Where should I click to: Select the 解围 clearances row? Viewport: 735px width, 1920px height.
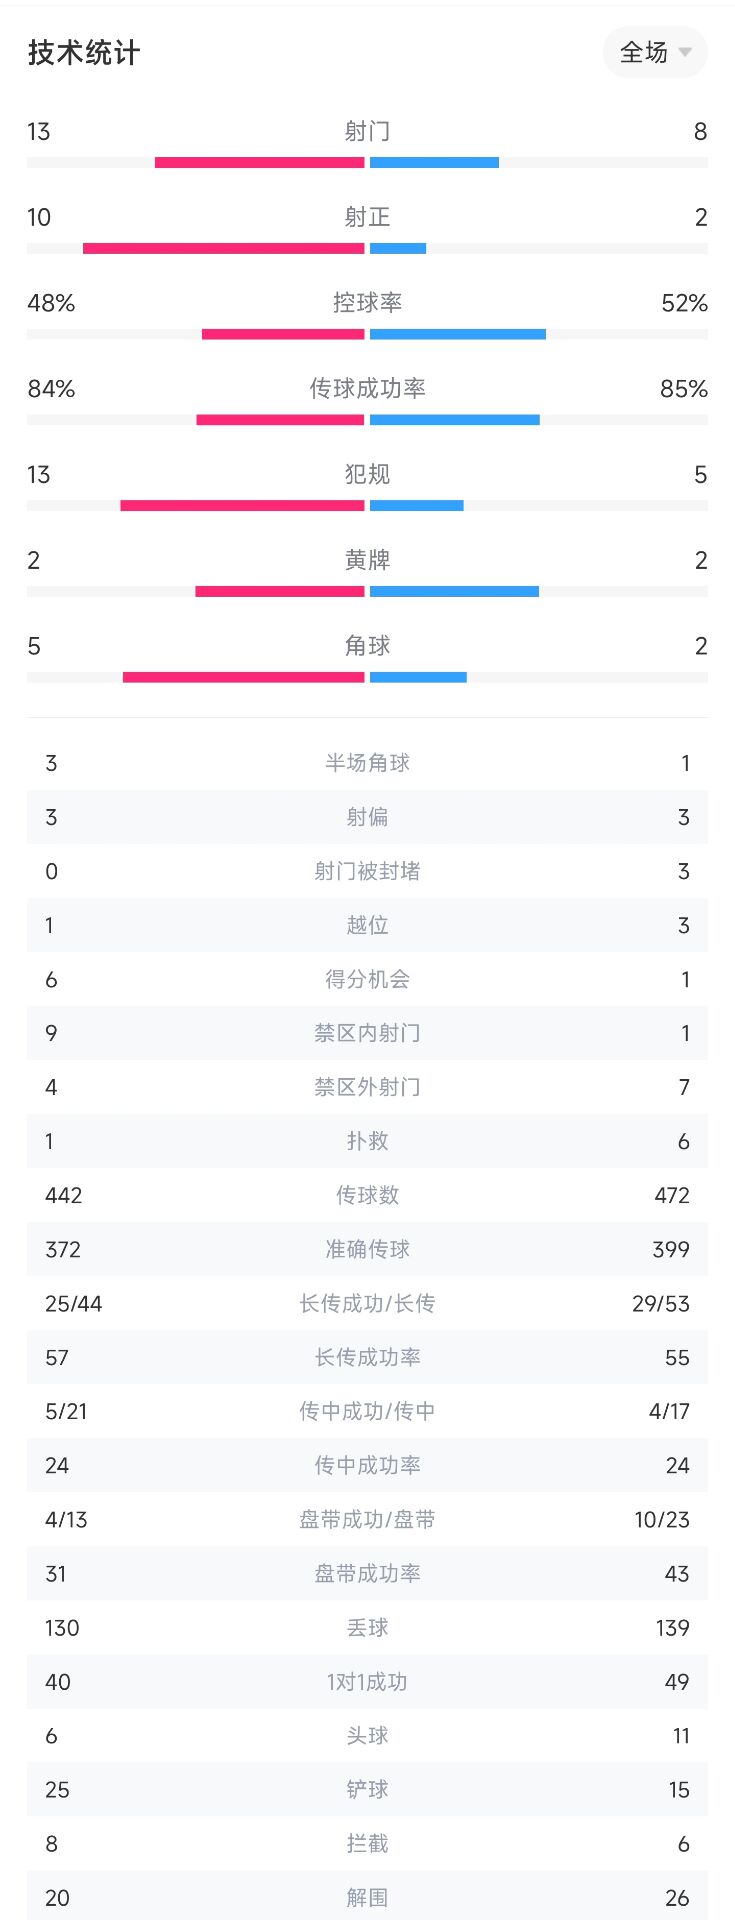(367, 1897)
